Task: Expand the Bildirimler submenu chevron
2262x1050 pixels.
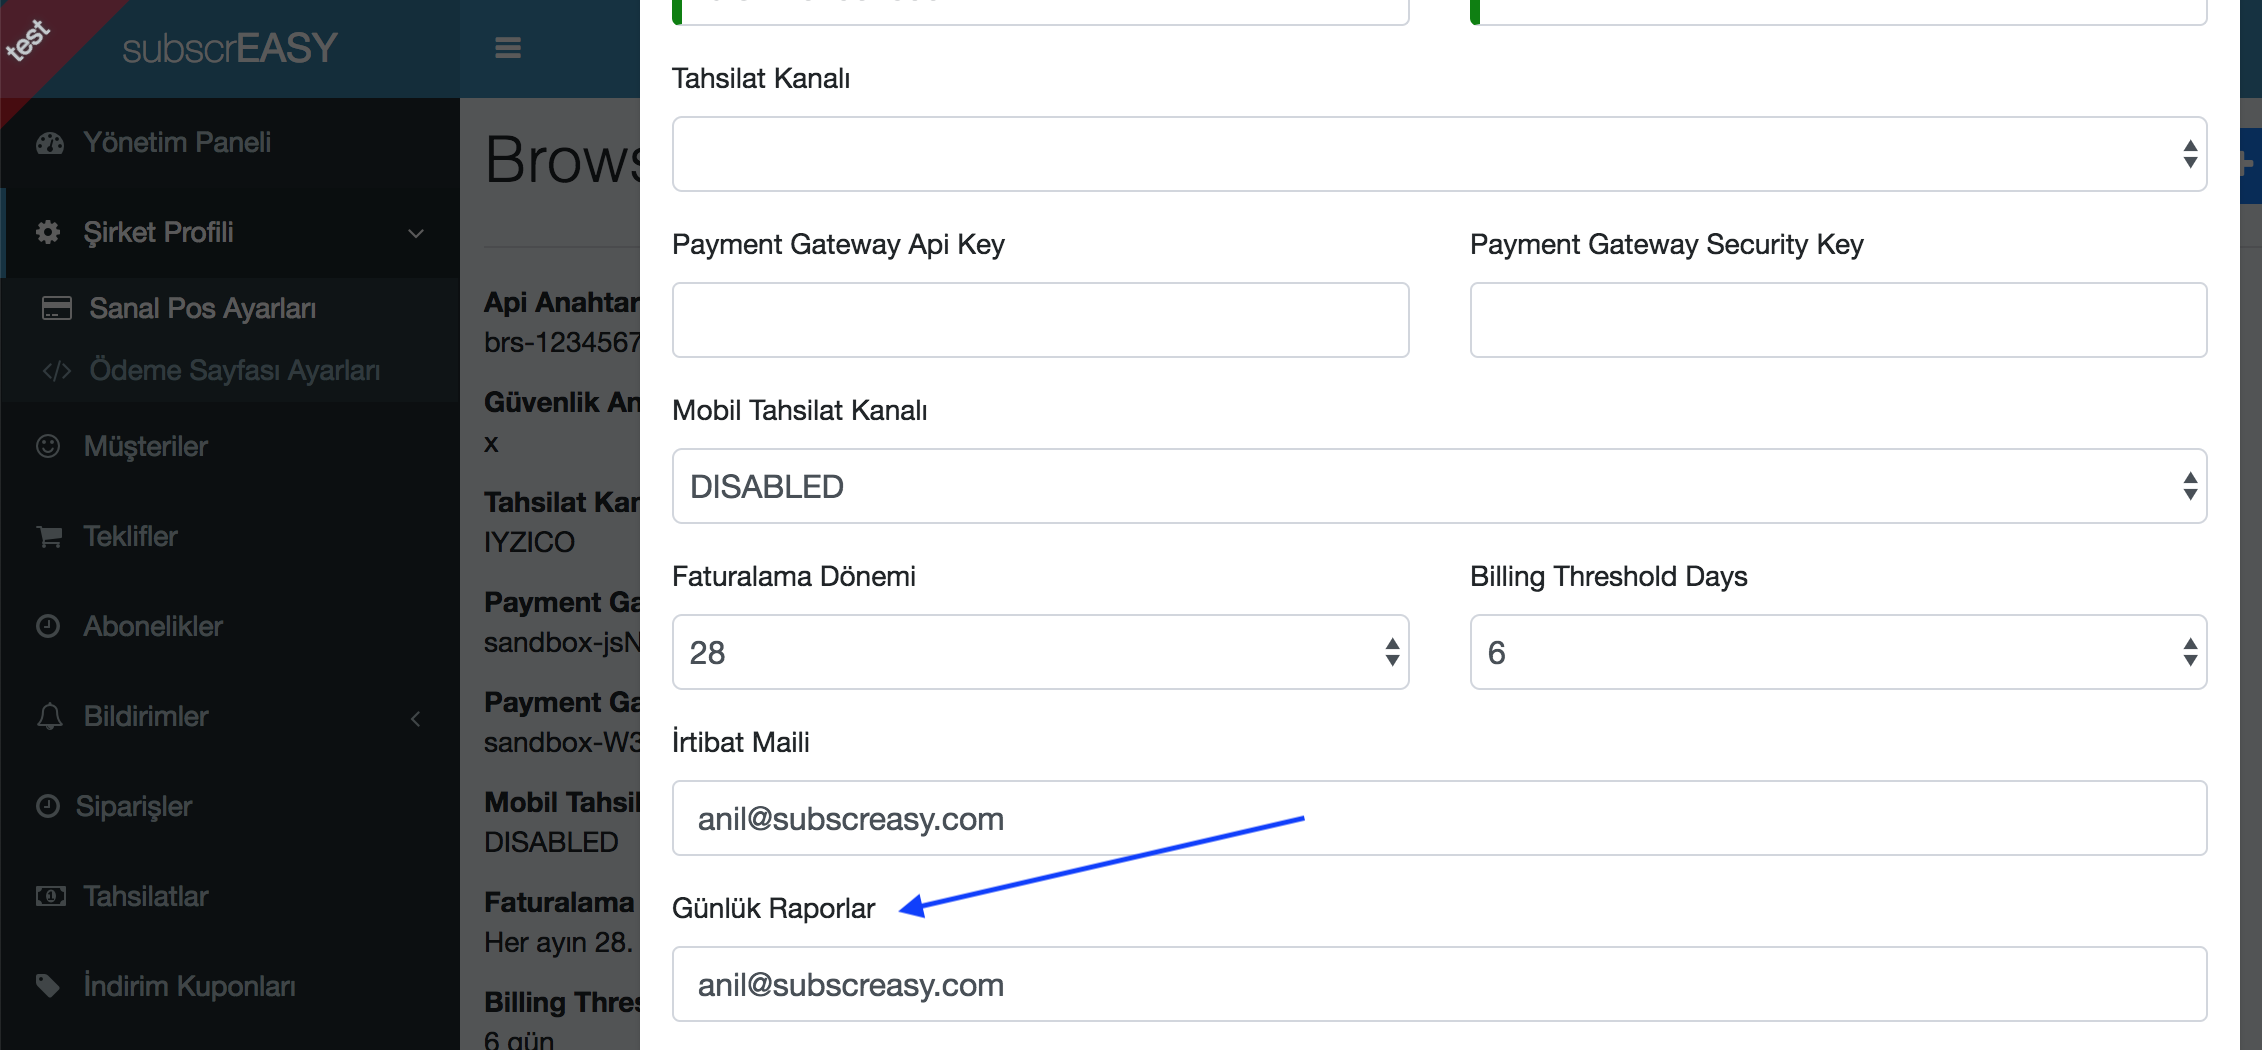Action: click(x=416, y=718)
